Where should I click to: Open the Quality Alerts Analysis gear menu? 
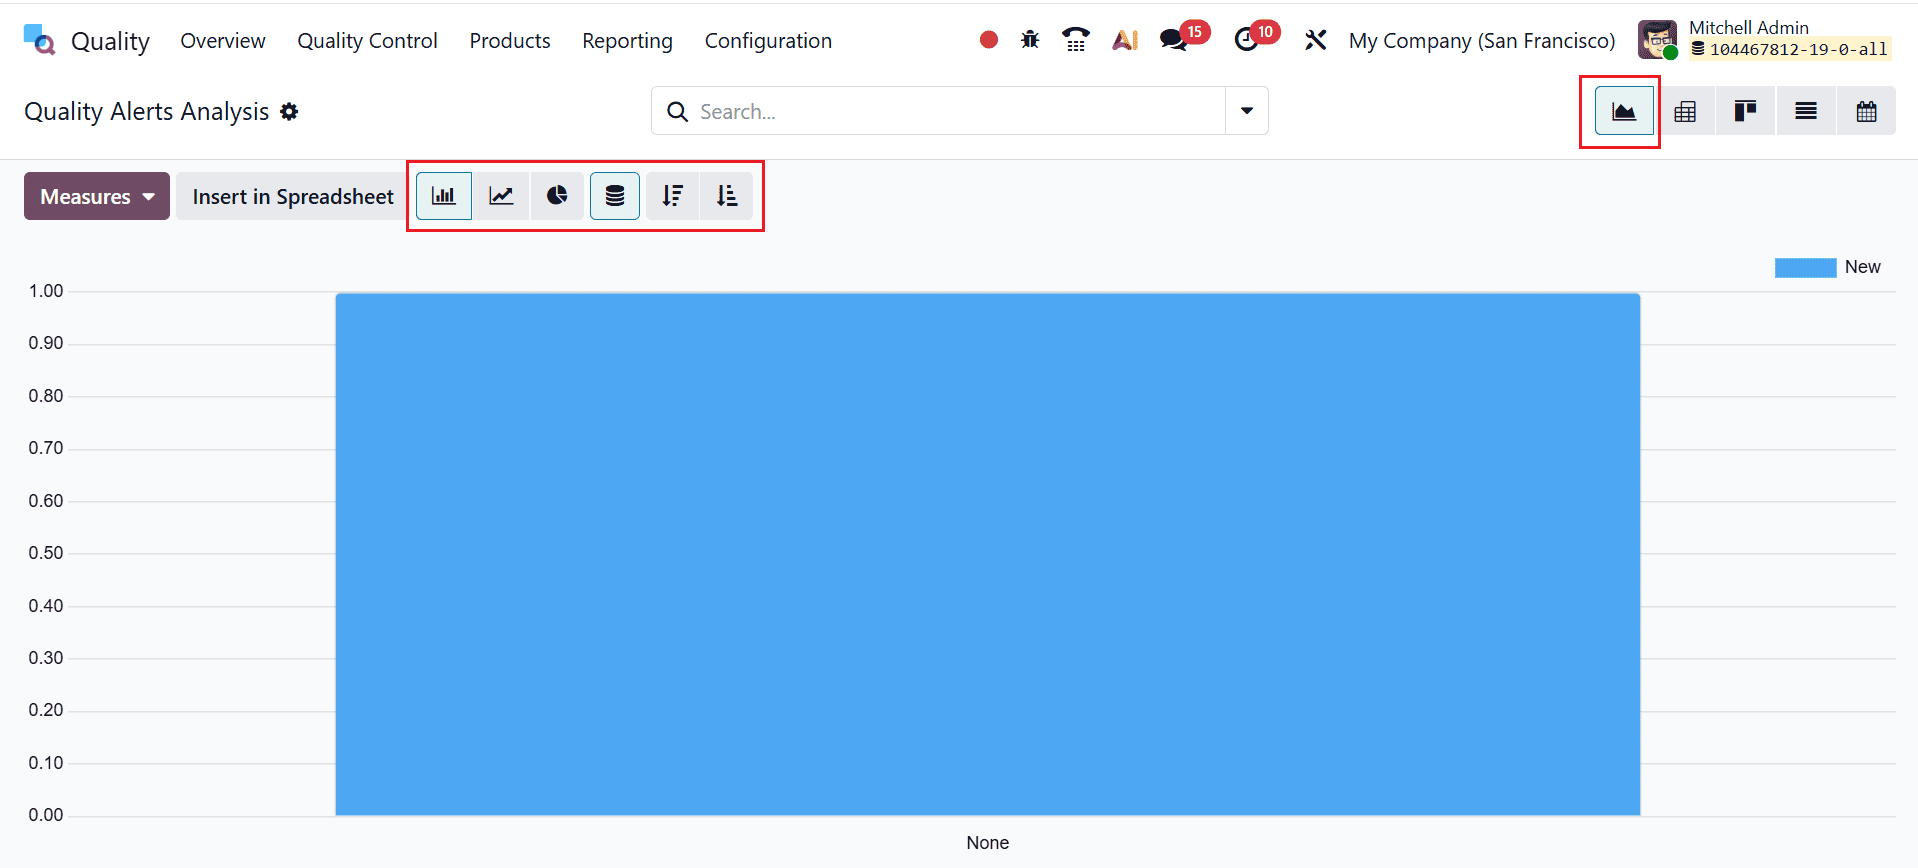point(289,112)
